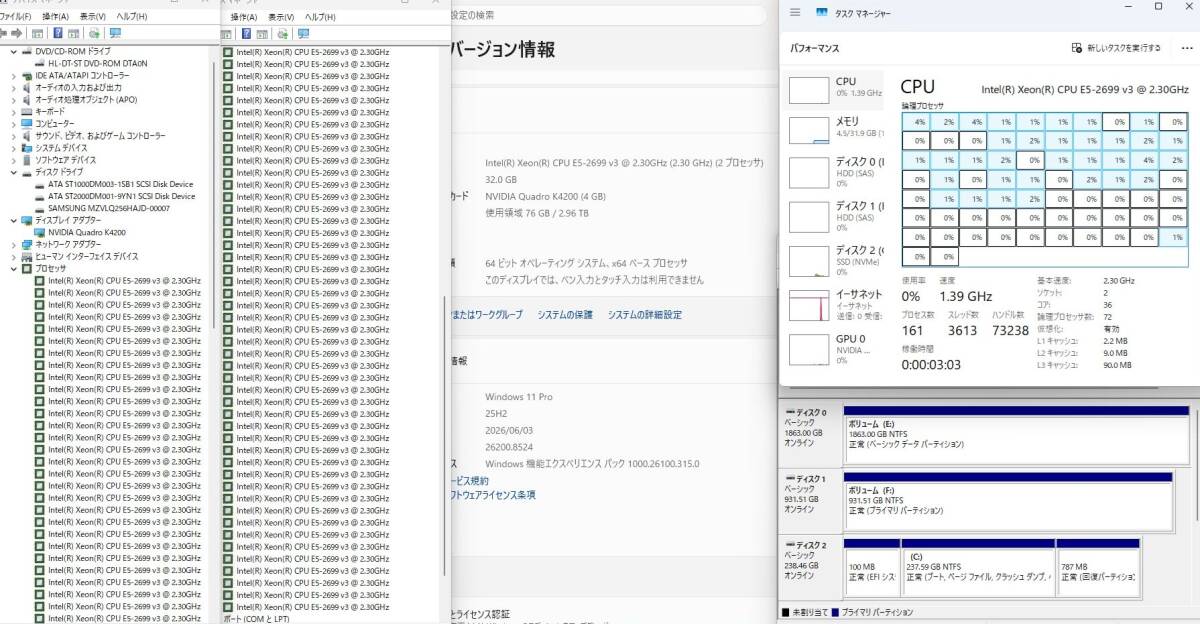The width and height of the screenshot is (1200, 624).
Task: Click the scan for hardware changes monitor icon in tree-view Device Manager
Action: coord(115,33)
